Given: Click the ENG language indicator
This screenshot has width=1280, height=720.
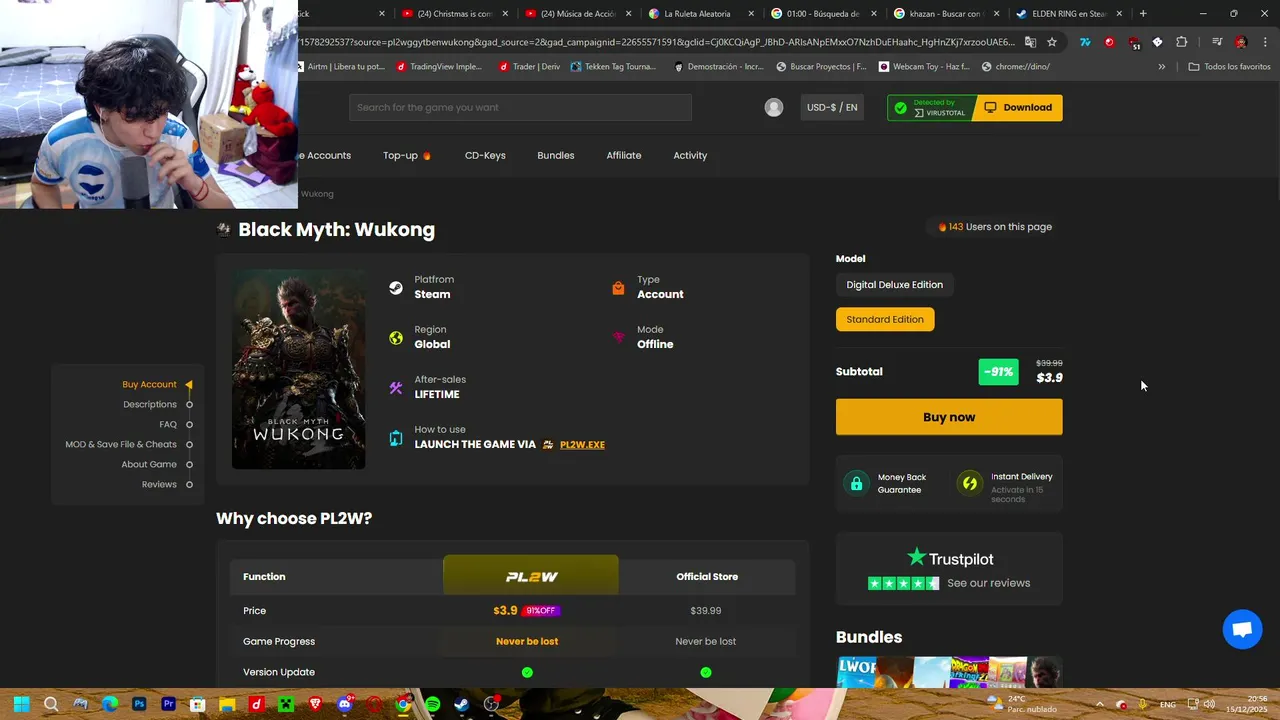Looking at the screenshot, I should (1167, 704).
